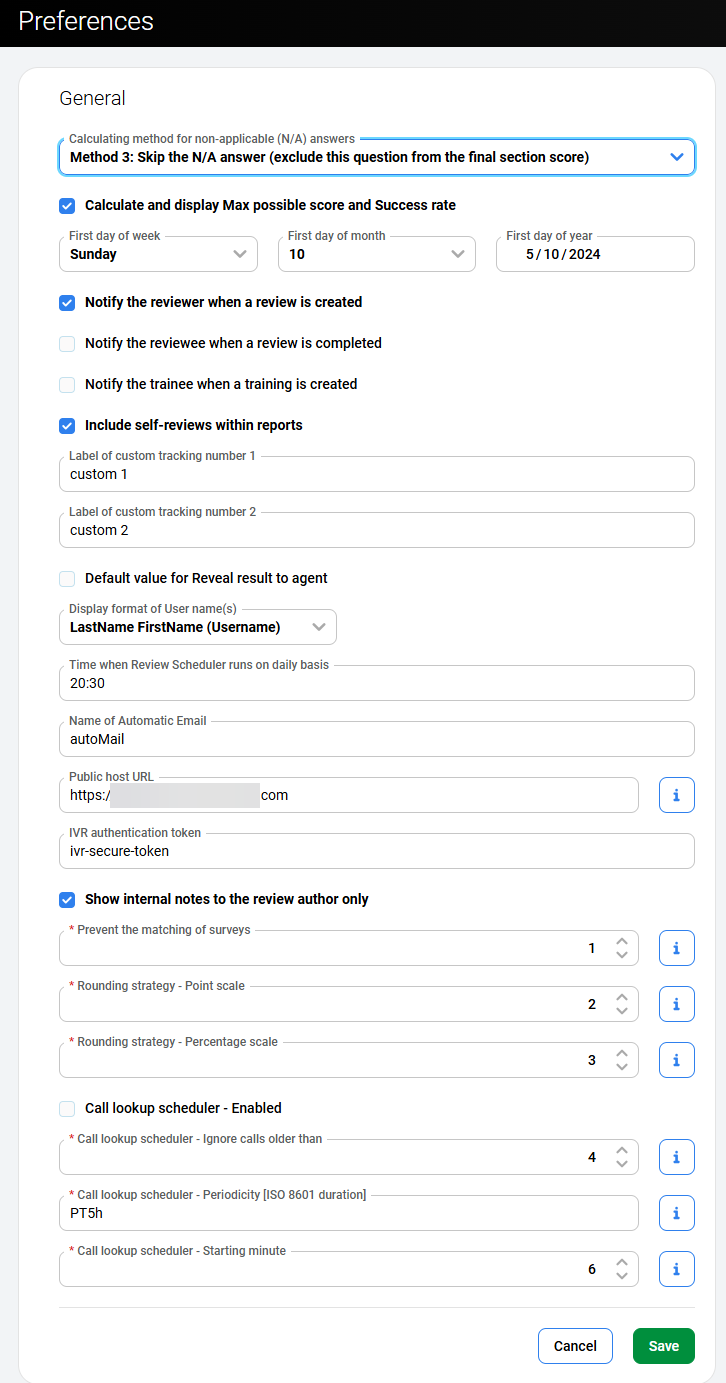This screenshot has width=726, height=1383.
Task: Click info icon for Rounding strategy Point scale
Action: pyautogui.click(x=676, y=1004)
